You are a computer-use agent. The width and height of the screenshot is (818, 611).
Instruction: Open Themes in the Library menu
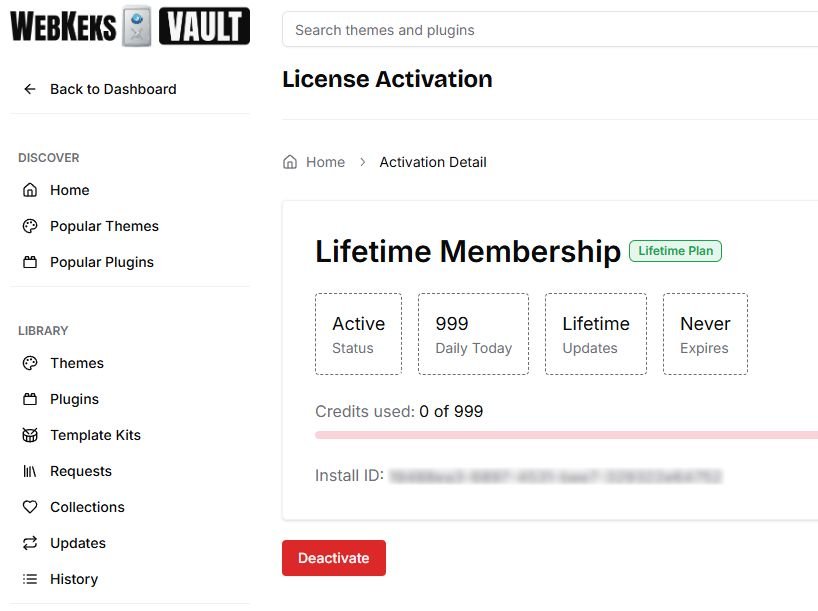pos(77,363)
